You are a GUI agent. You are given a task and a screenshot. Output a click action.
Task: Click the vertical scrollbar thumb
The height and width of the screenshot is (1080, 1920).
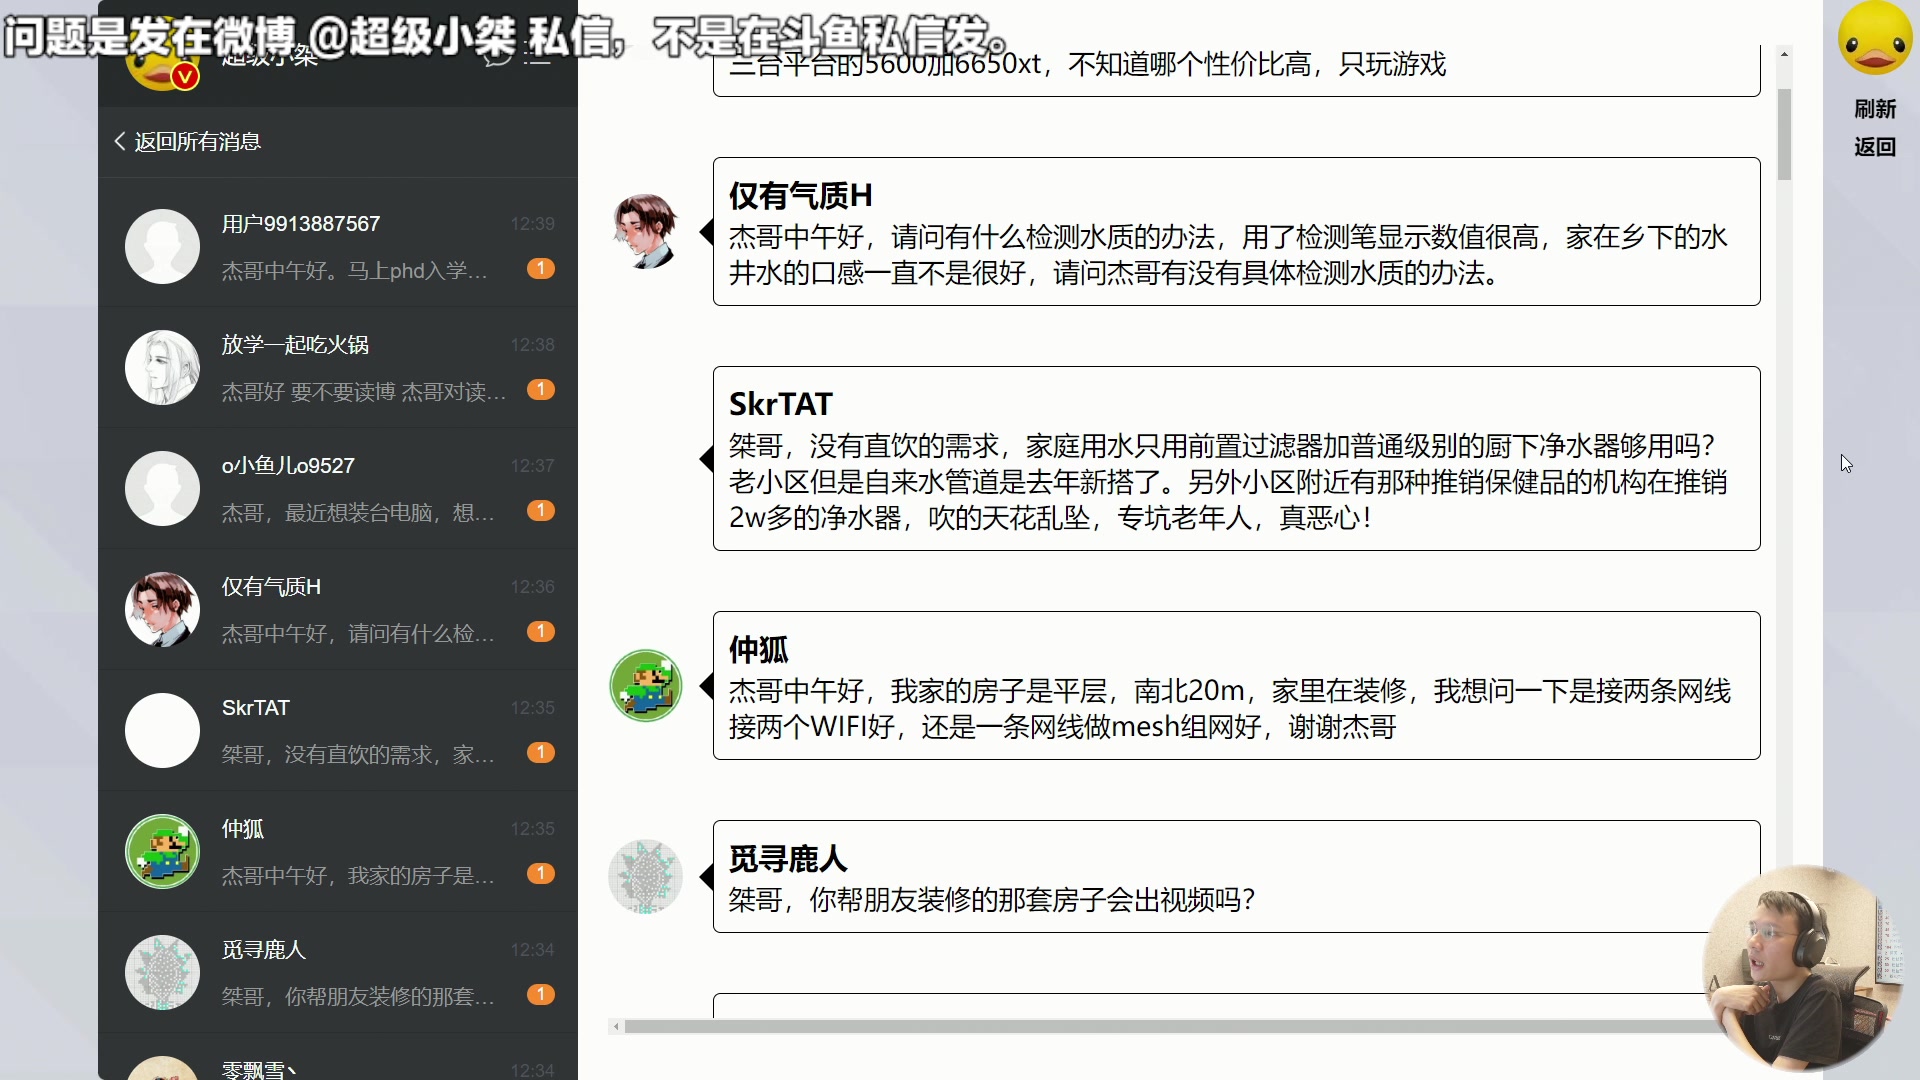point(1784,134)
